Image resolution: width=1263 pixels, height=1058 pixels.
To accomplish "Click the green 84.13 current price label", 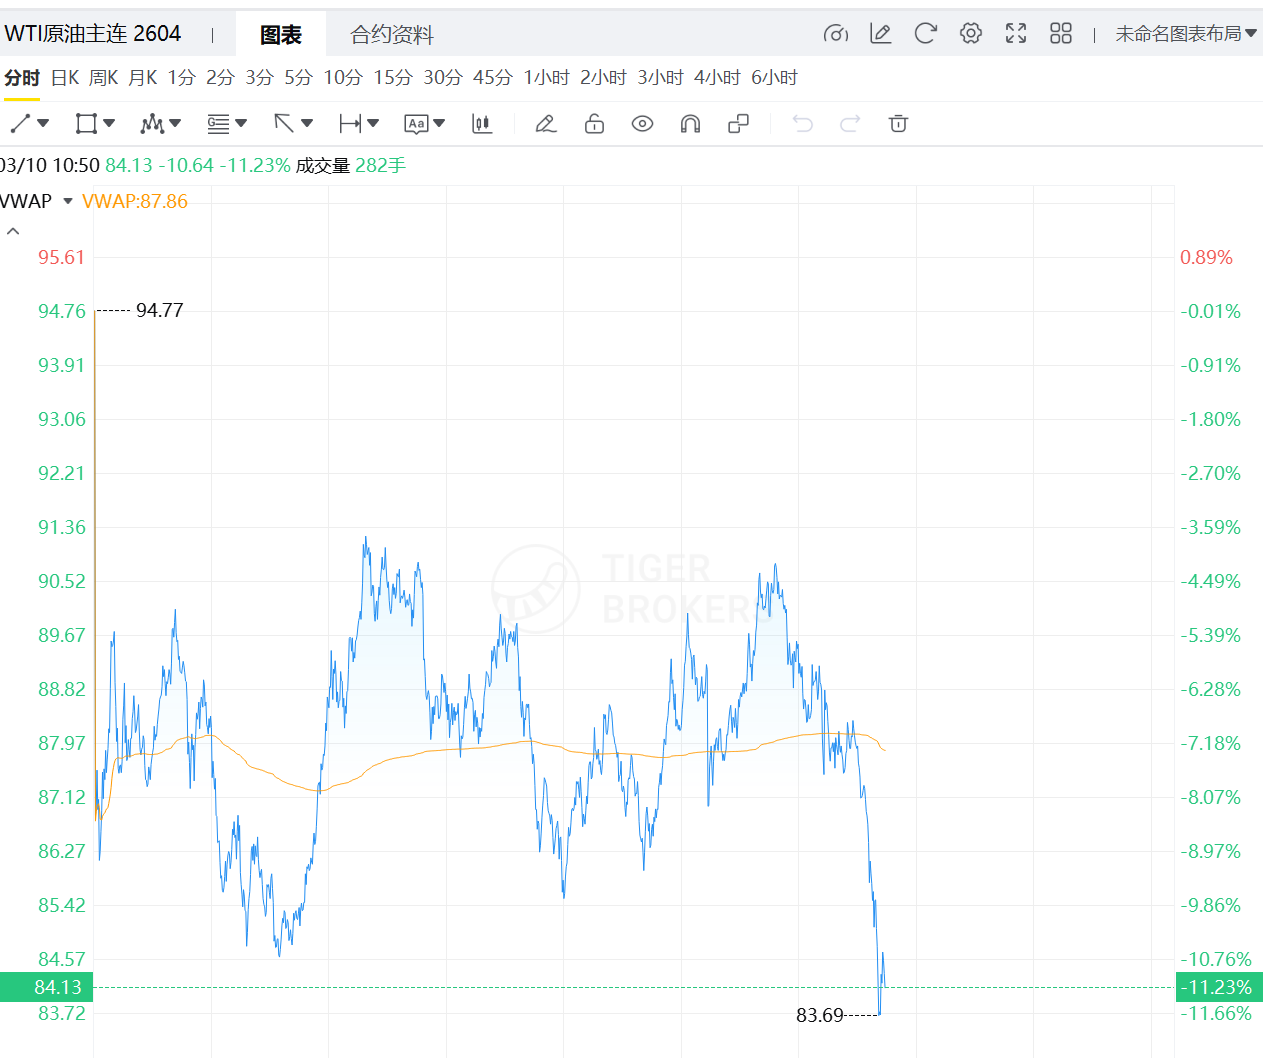I will (47, 987).
